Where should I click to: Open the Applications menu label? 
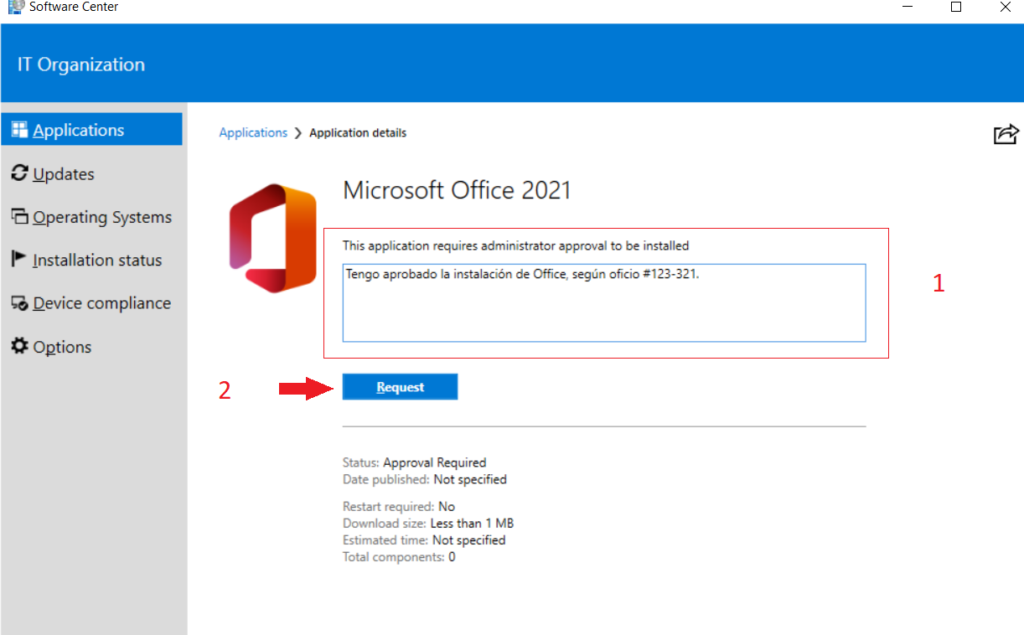pos(78,130)
